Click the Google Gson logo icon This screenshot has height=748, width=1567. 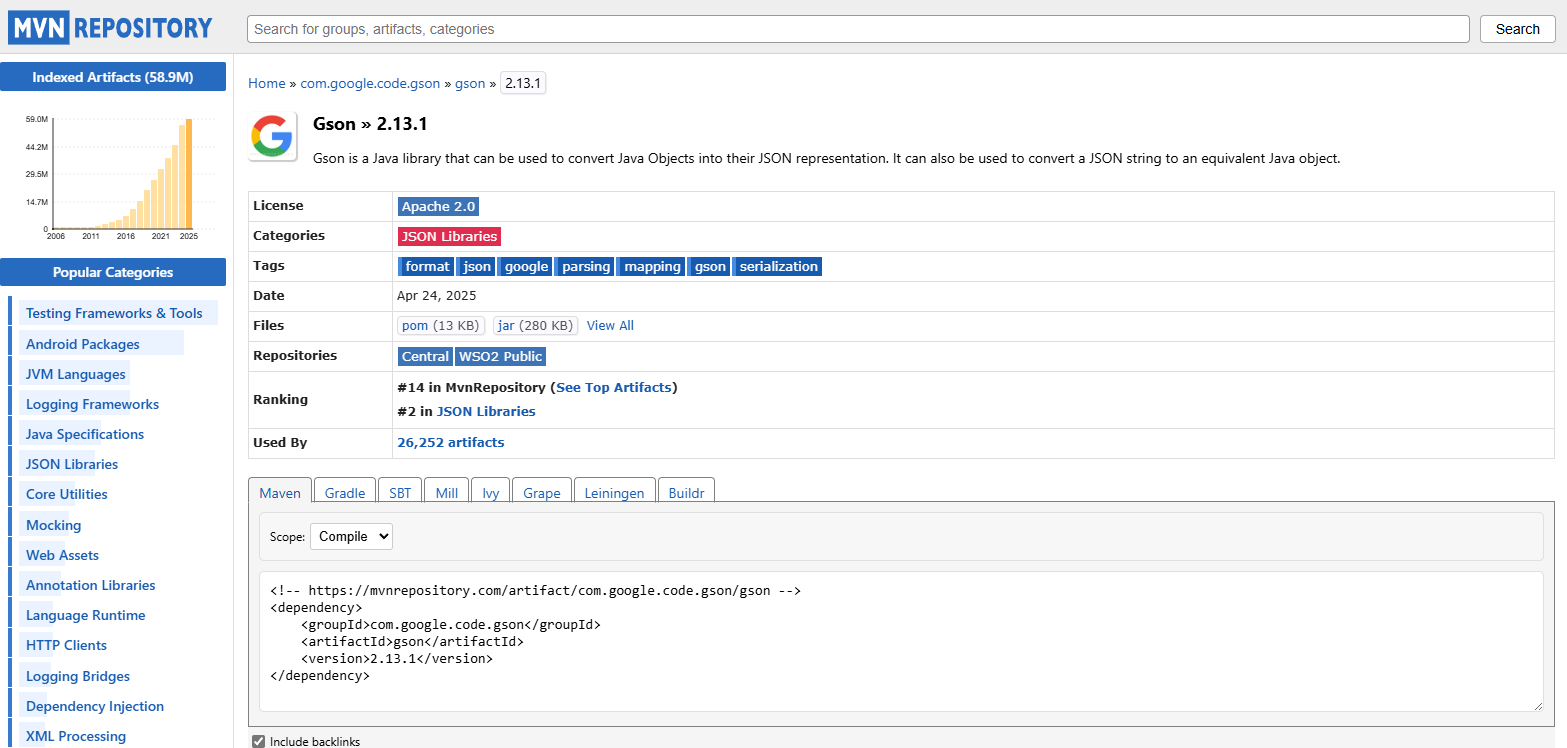pos(272,136)
